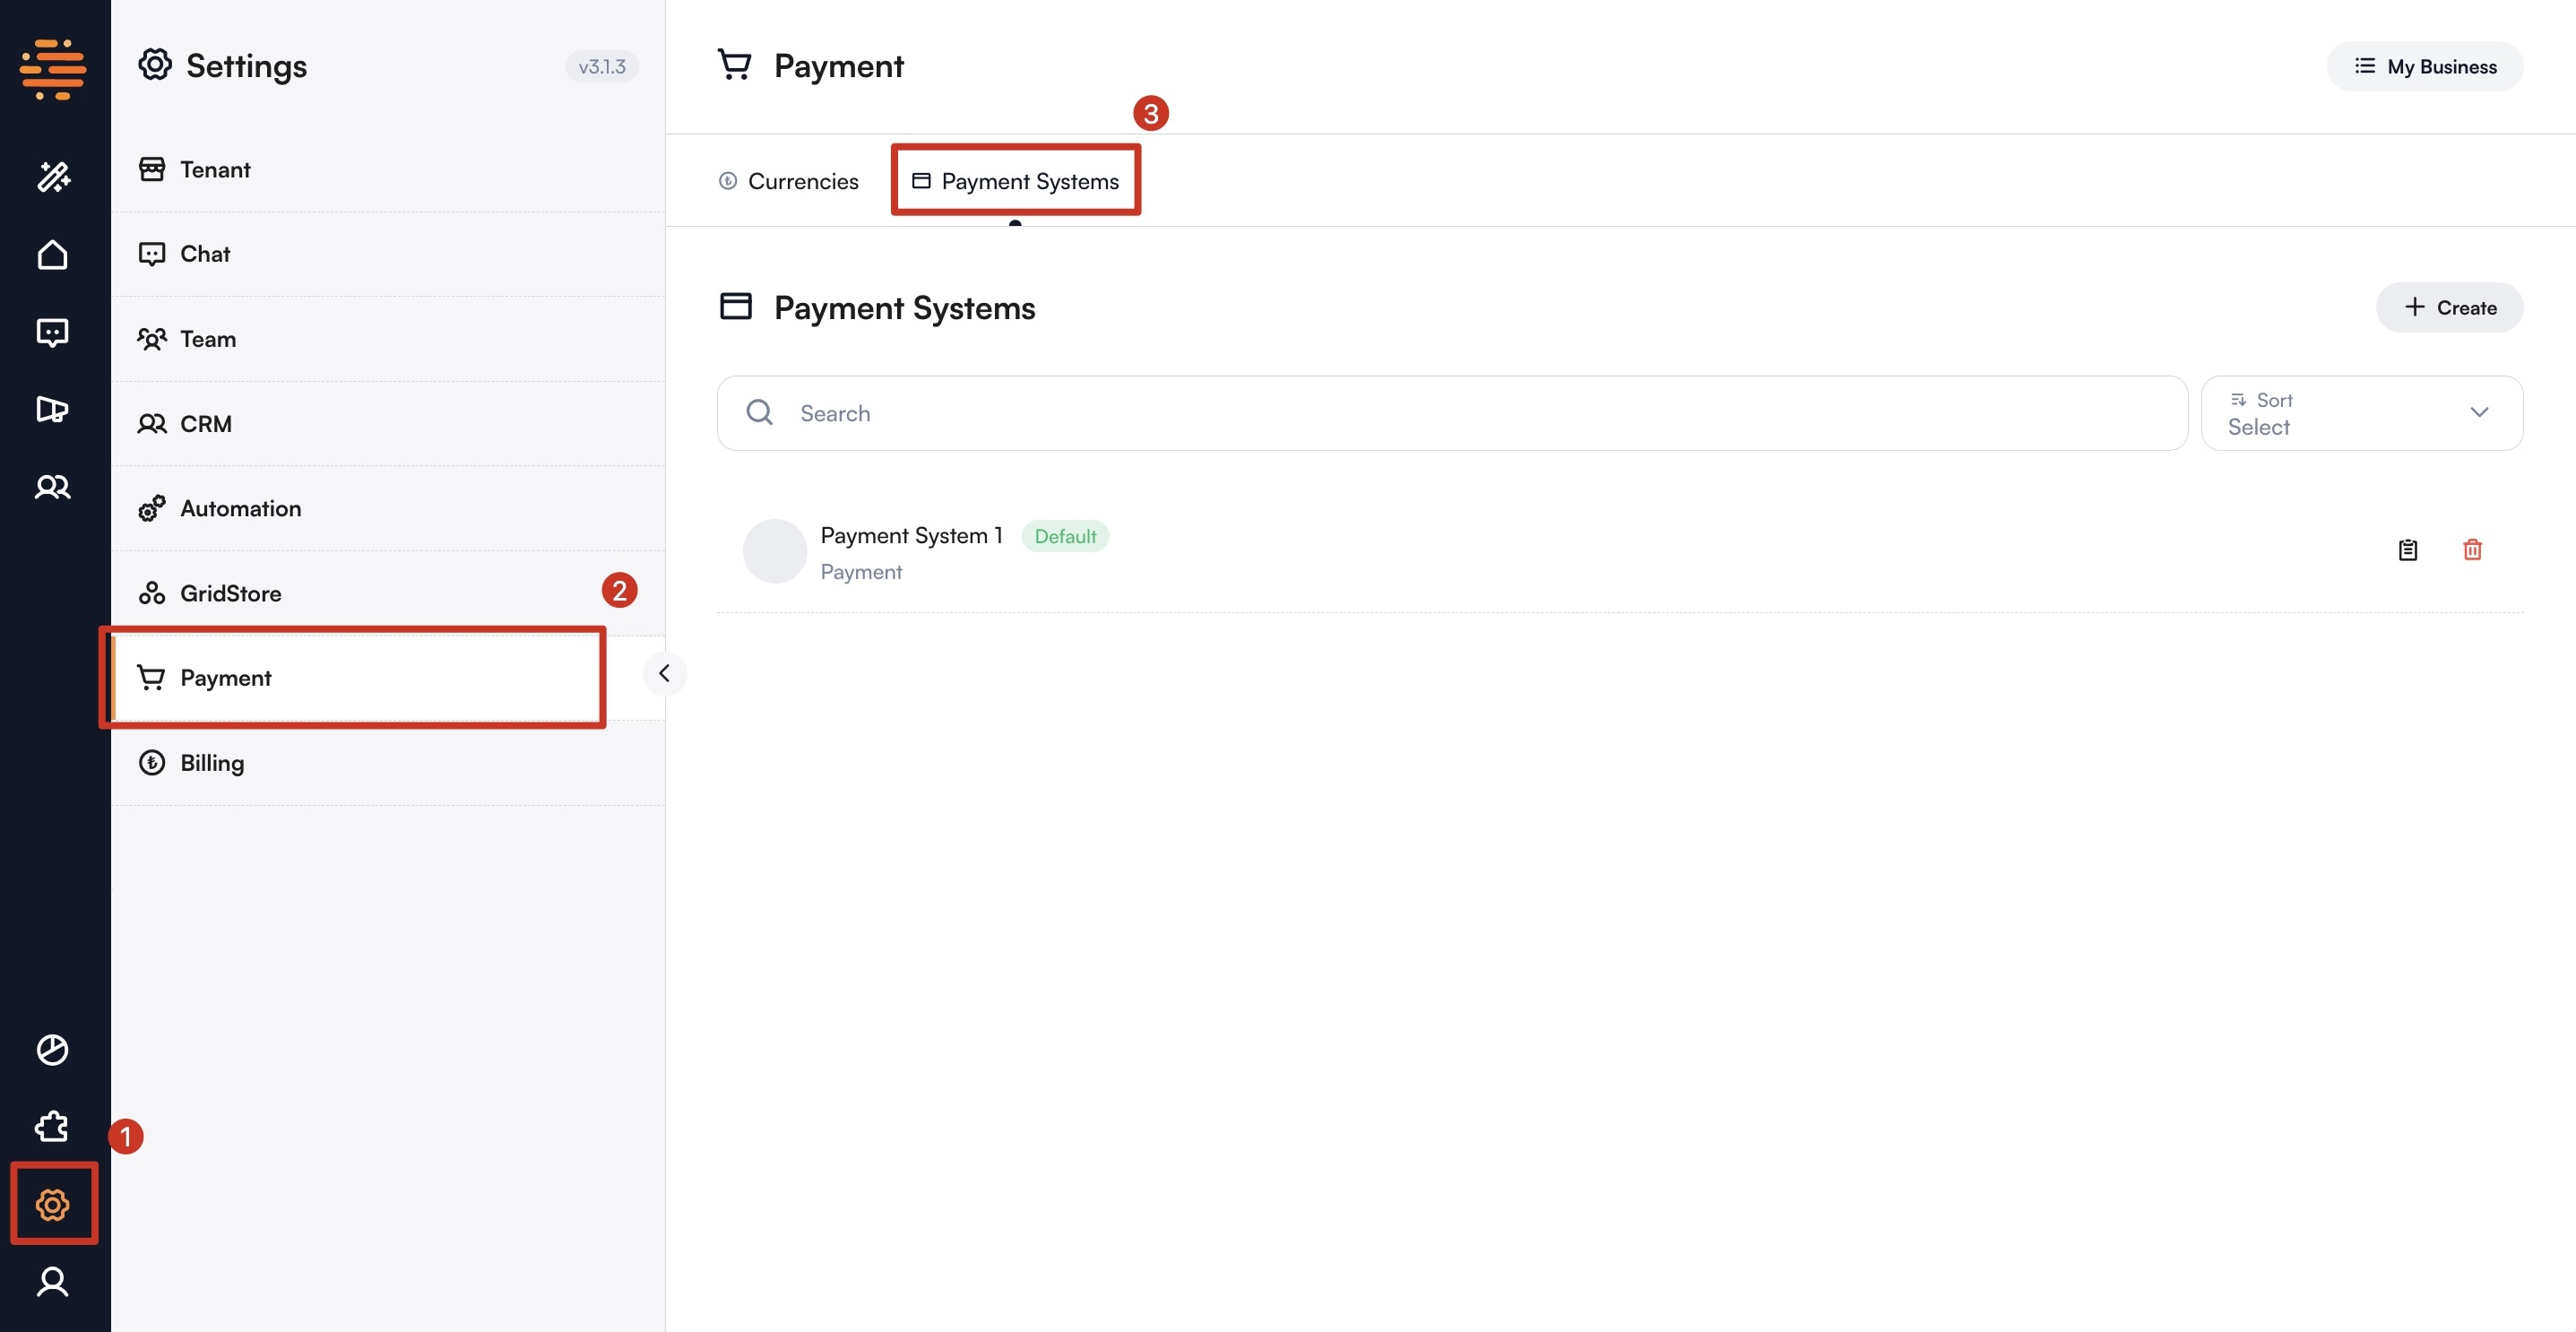Open Billing settings section
The width and height of the screenshot is (2576, 1332).
click(x=212, y=762)
